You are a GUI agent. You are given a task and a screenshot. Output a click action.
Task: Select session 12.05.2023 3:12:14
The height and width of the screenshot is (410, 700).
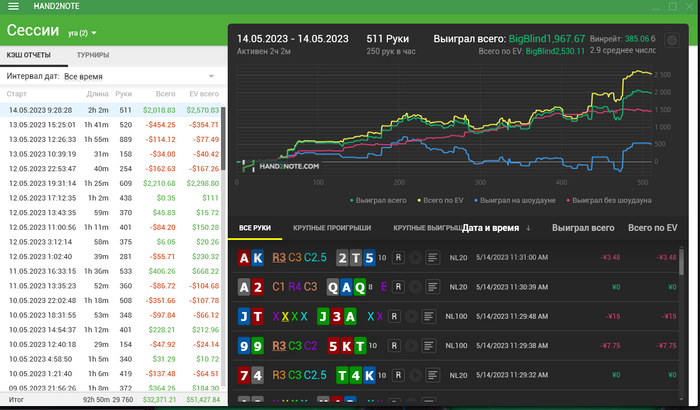tap(111, 242)
